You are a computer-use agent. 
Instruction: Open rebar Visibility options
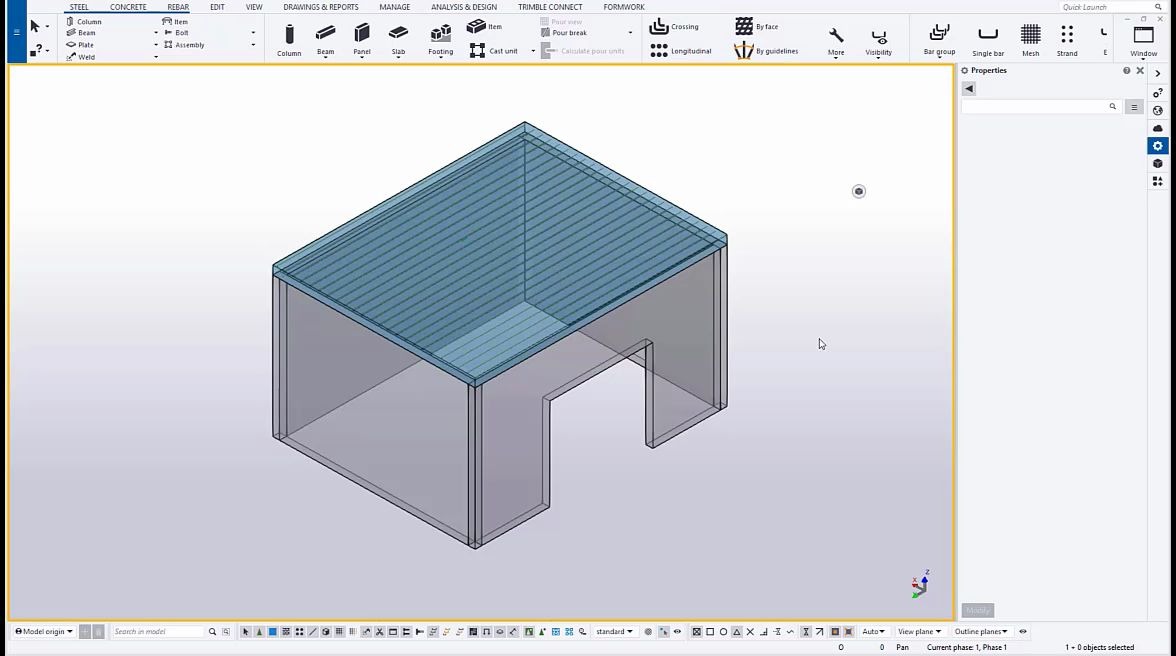coord(878,41)
